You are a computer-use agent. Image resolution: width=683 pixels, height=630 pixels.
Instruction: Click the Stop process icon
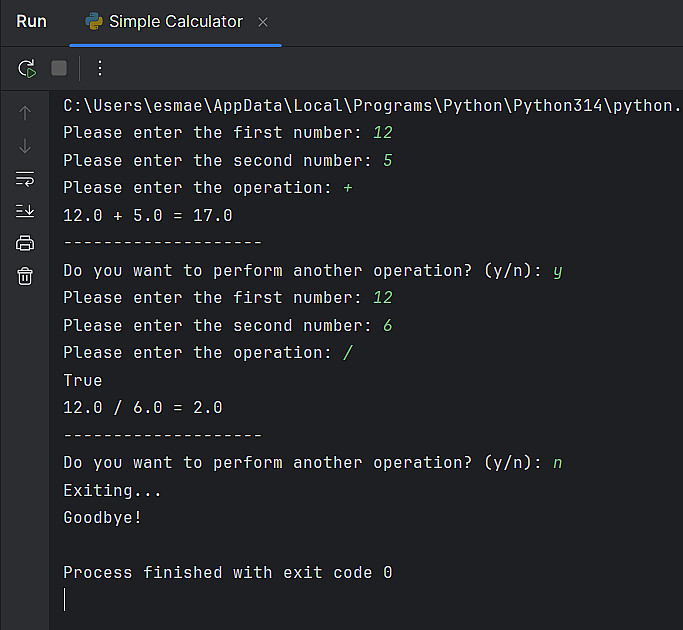59,68
